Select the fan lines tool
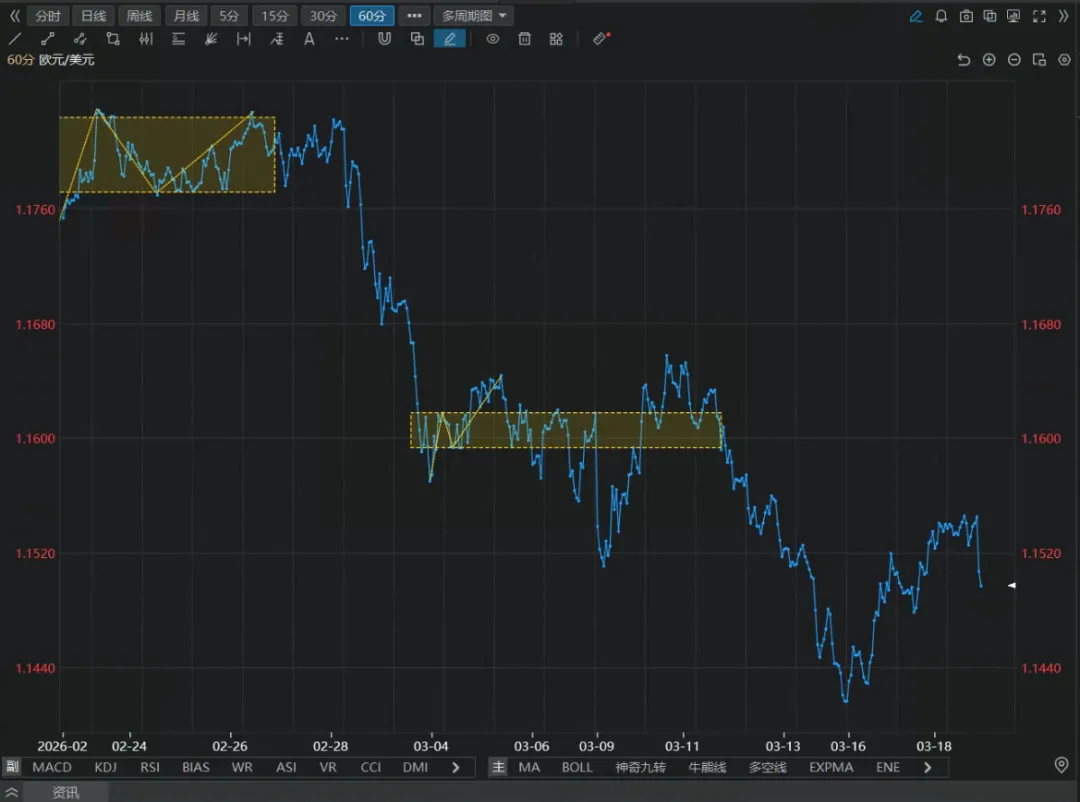This screenshot has height=802, width=1080. 211,39
